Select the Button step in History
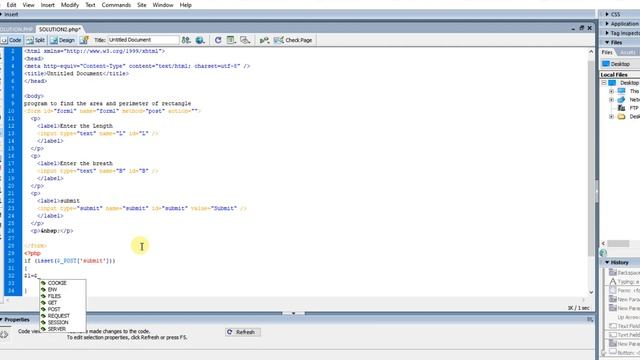Viewport: 640px width, 360px height. [624, 353]
